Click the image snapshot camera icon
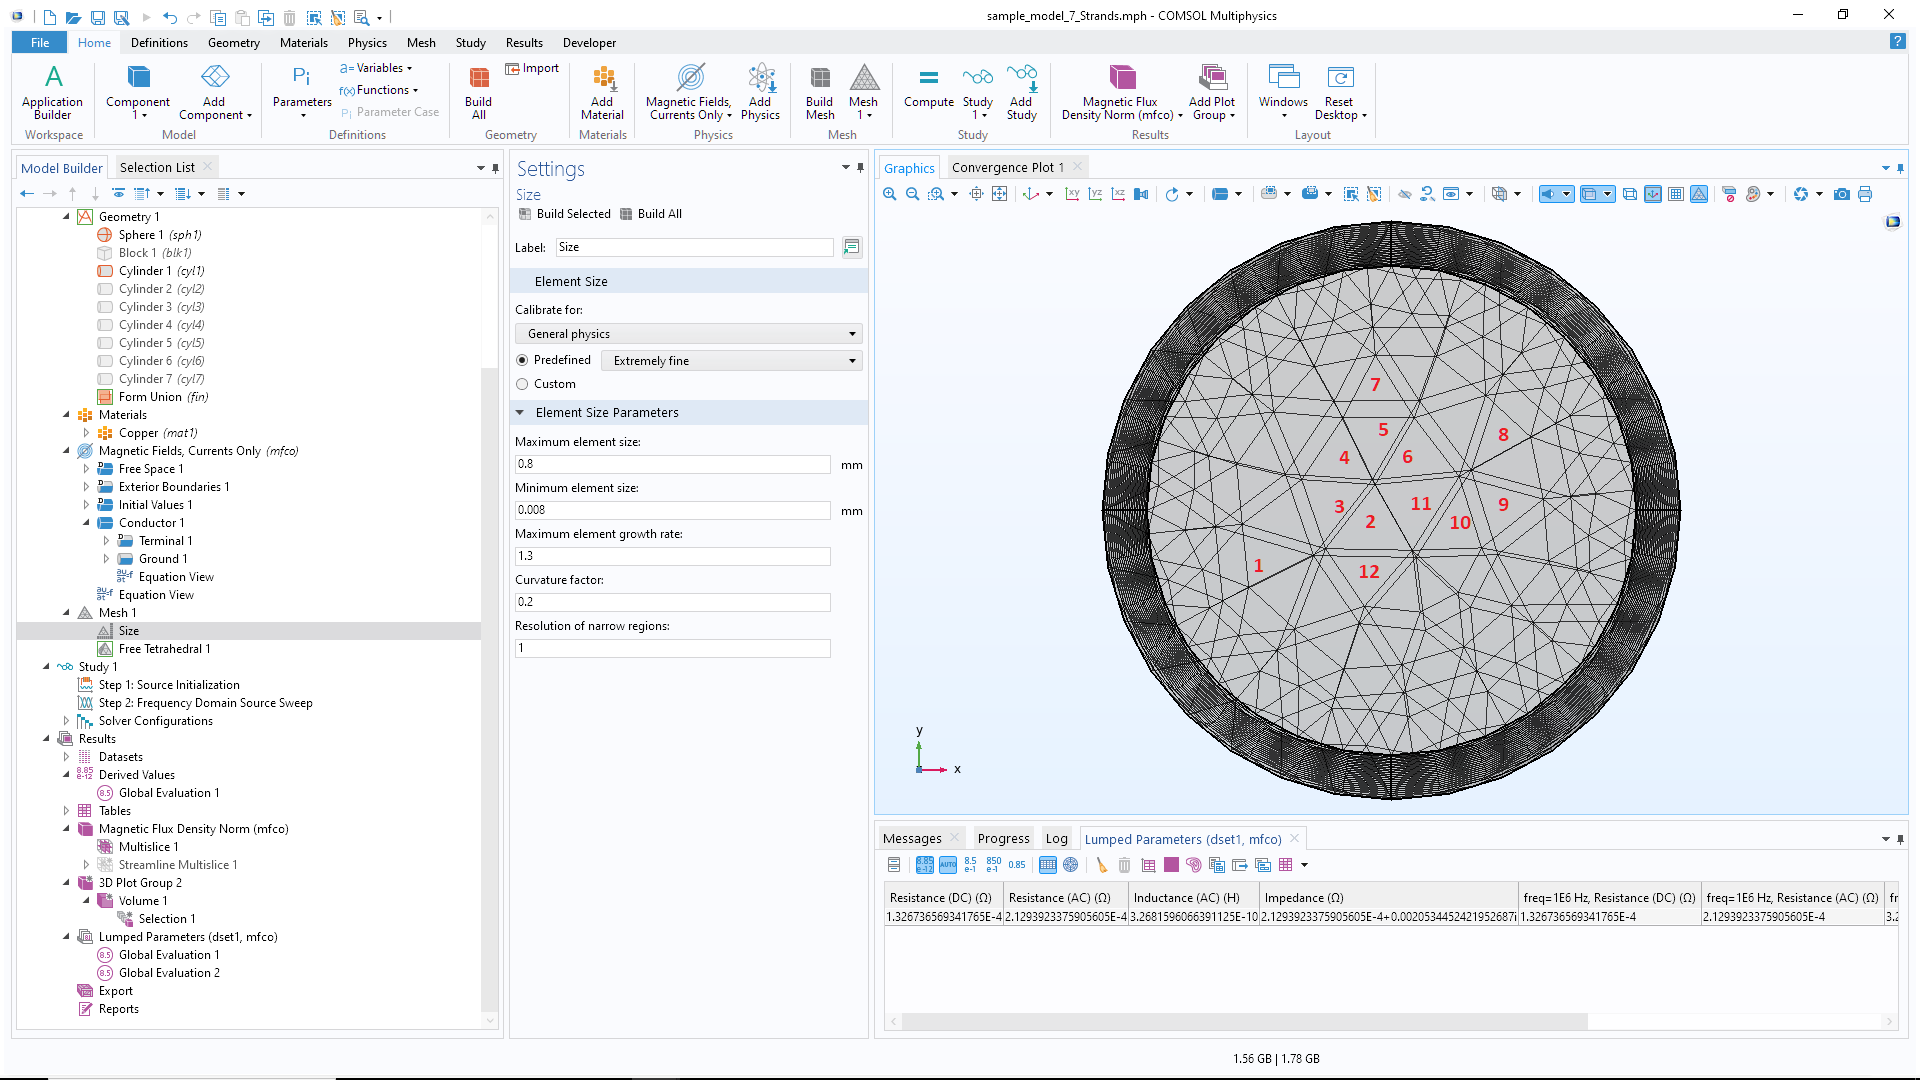 (x=1841, y=194)
